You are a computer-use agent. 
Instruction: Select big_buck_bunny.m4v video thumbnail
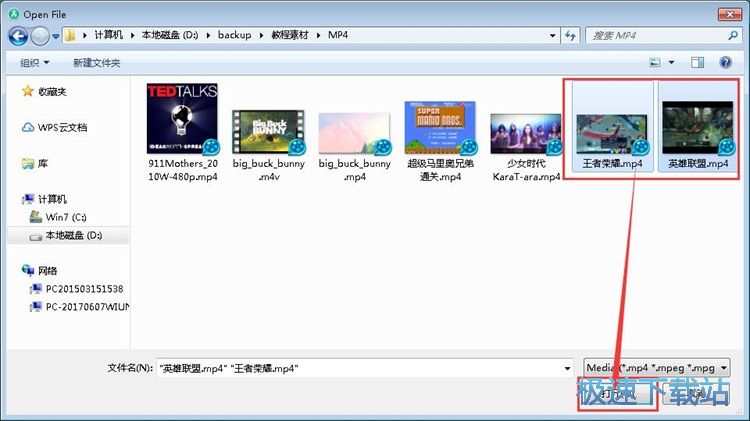pos(268,132)
